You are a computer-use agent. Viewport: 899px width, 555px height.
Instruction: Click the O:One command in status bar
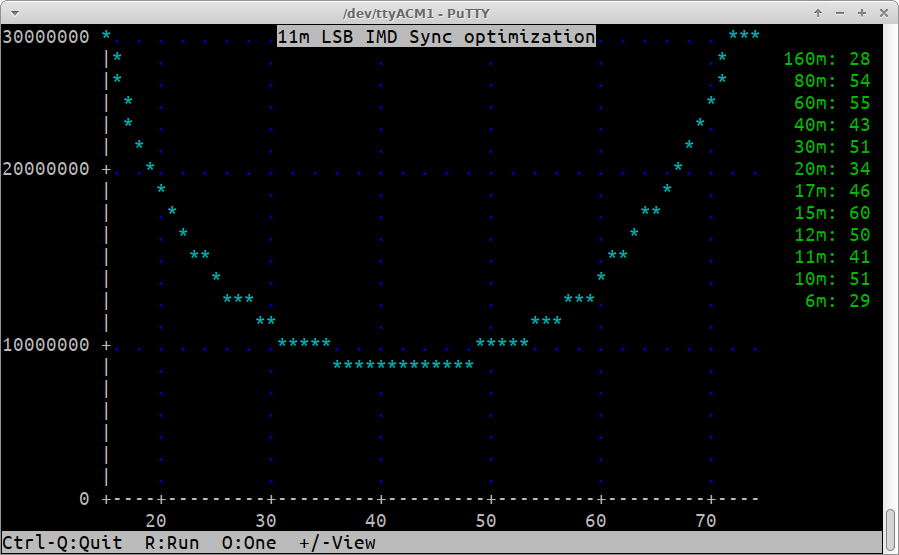click(x=249, y=543)
